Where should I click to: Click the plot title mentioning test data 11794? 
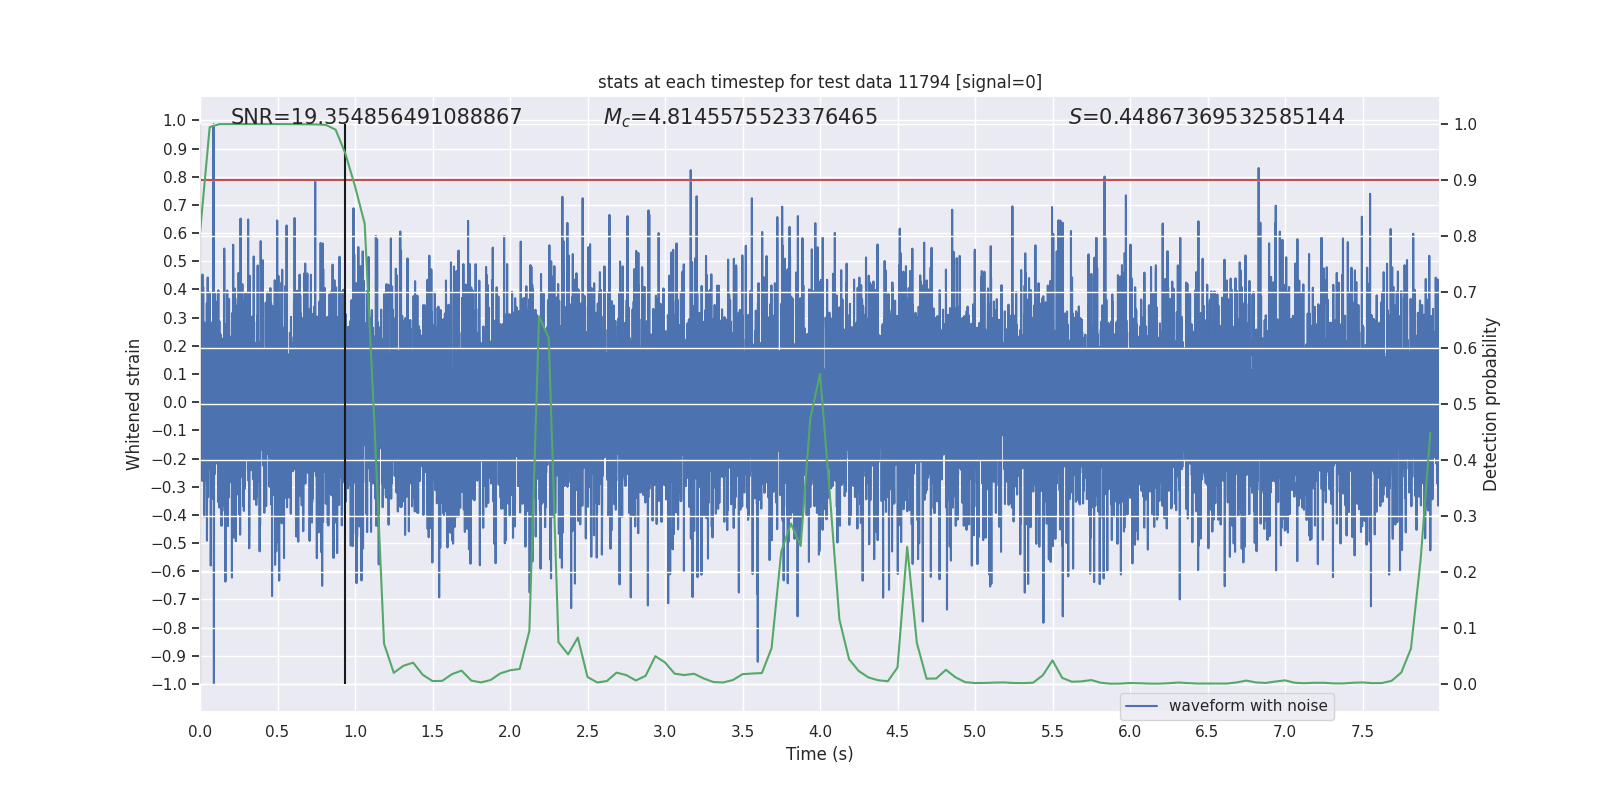tap(819, 82)
